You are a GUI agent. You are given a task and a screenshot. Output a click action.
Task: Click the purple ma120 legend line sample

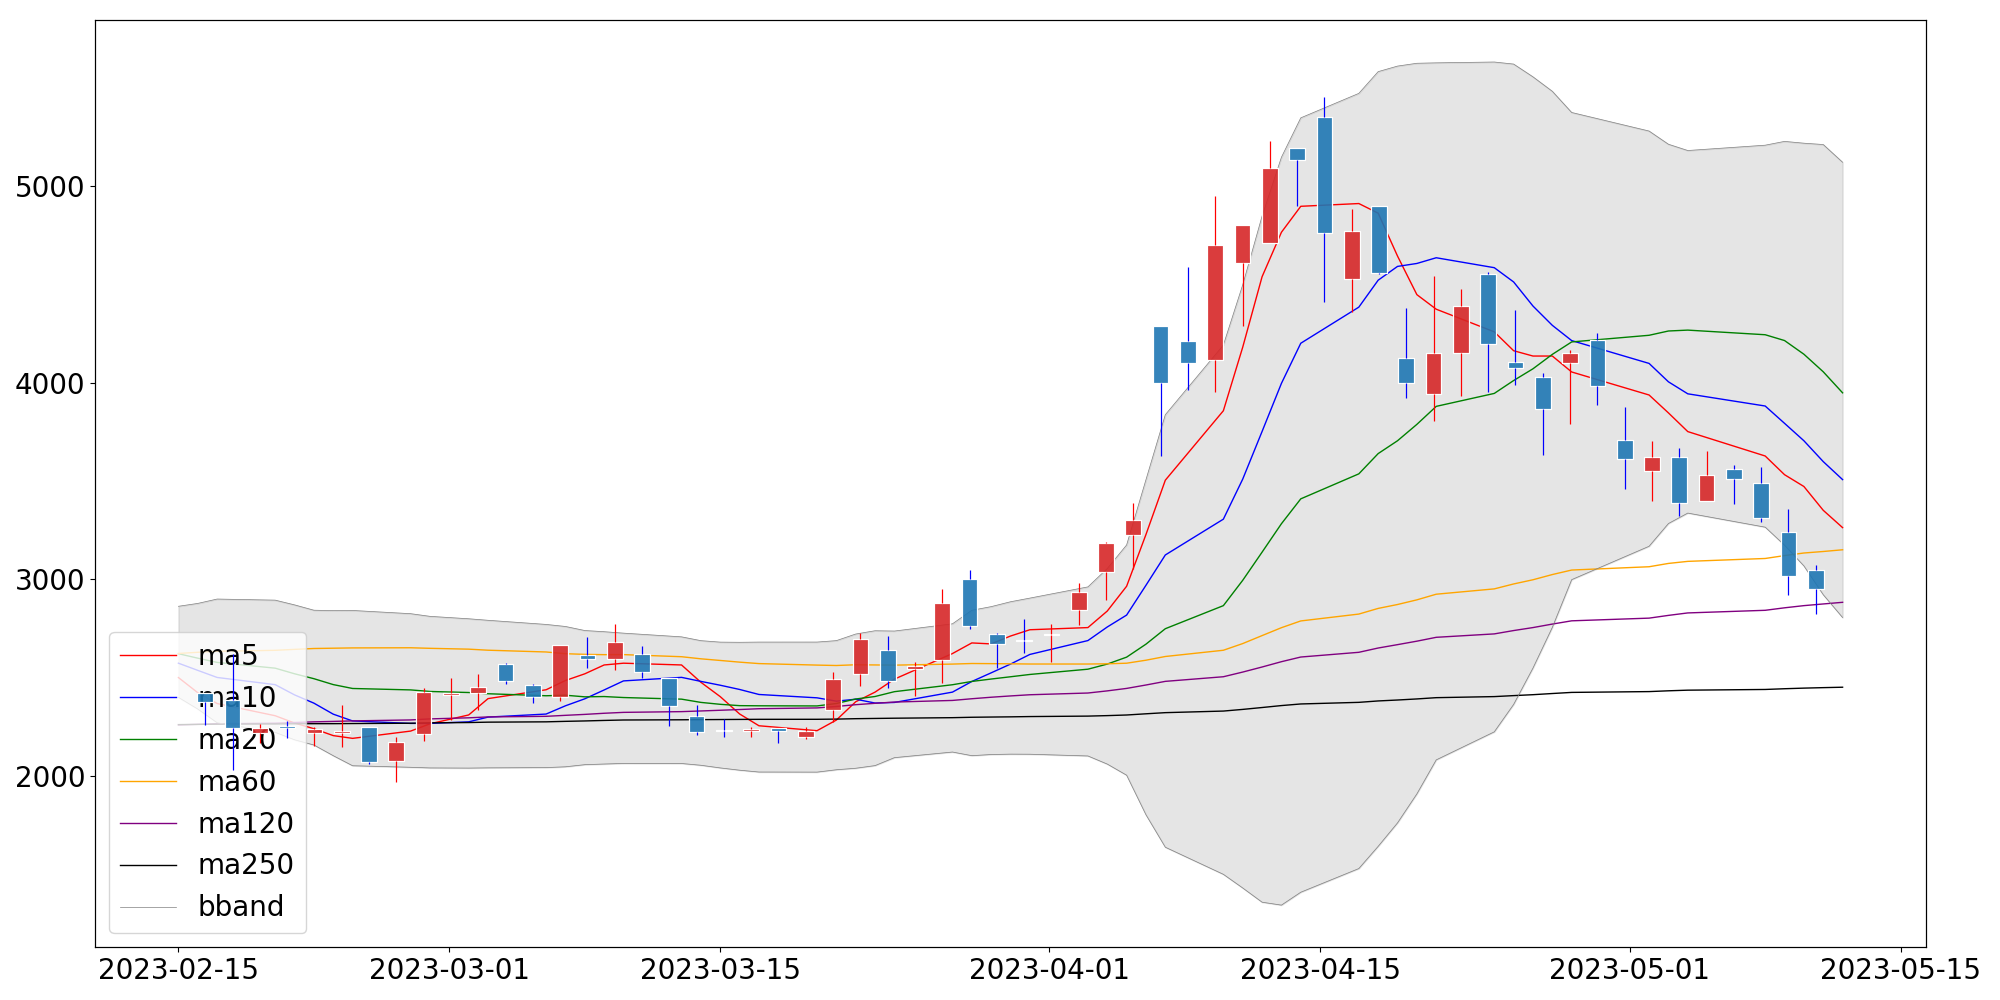point(148,823)
